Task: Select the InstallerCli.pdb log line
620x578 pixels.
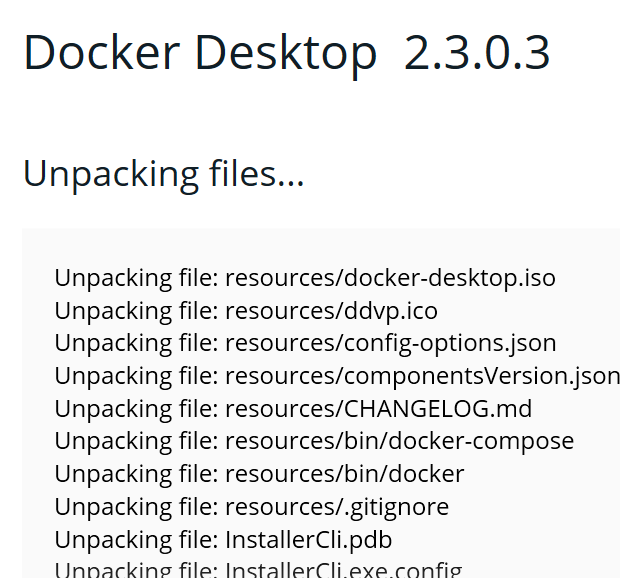Action: click(x=223, y=540)
